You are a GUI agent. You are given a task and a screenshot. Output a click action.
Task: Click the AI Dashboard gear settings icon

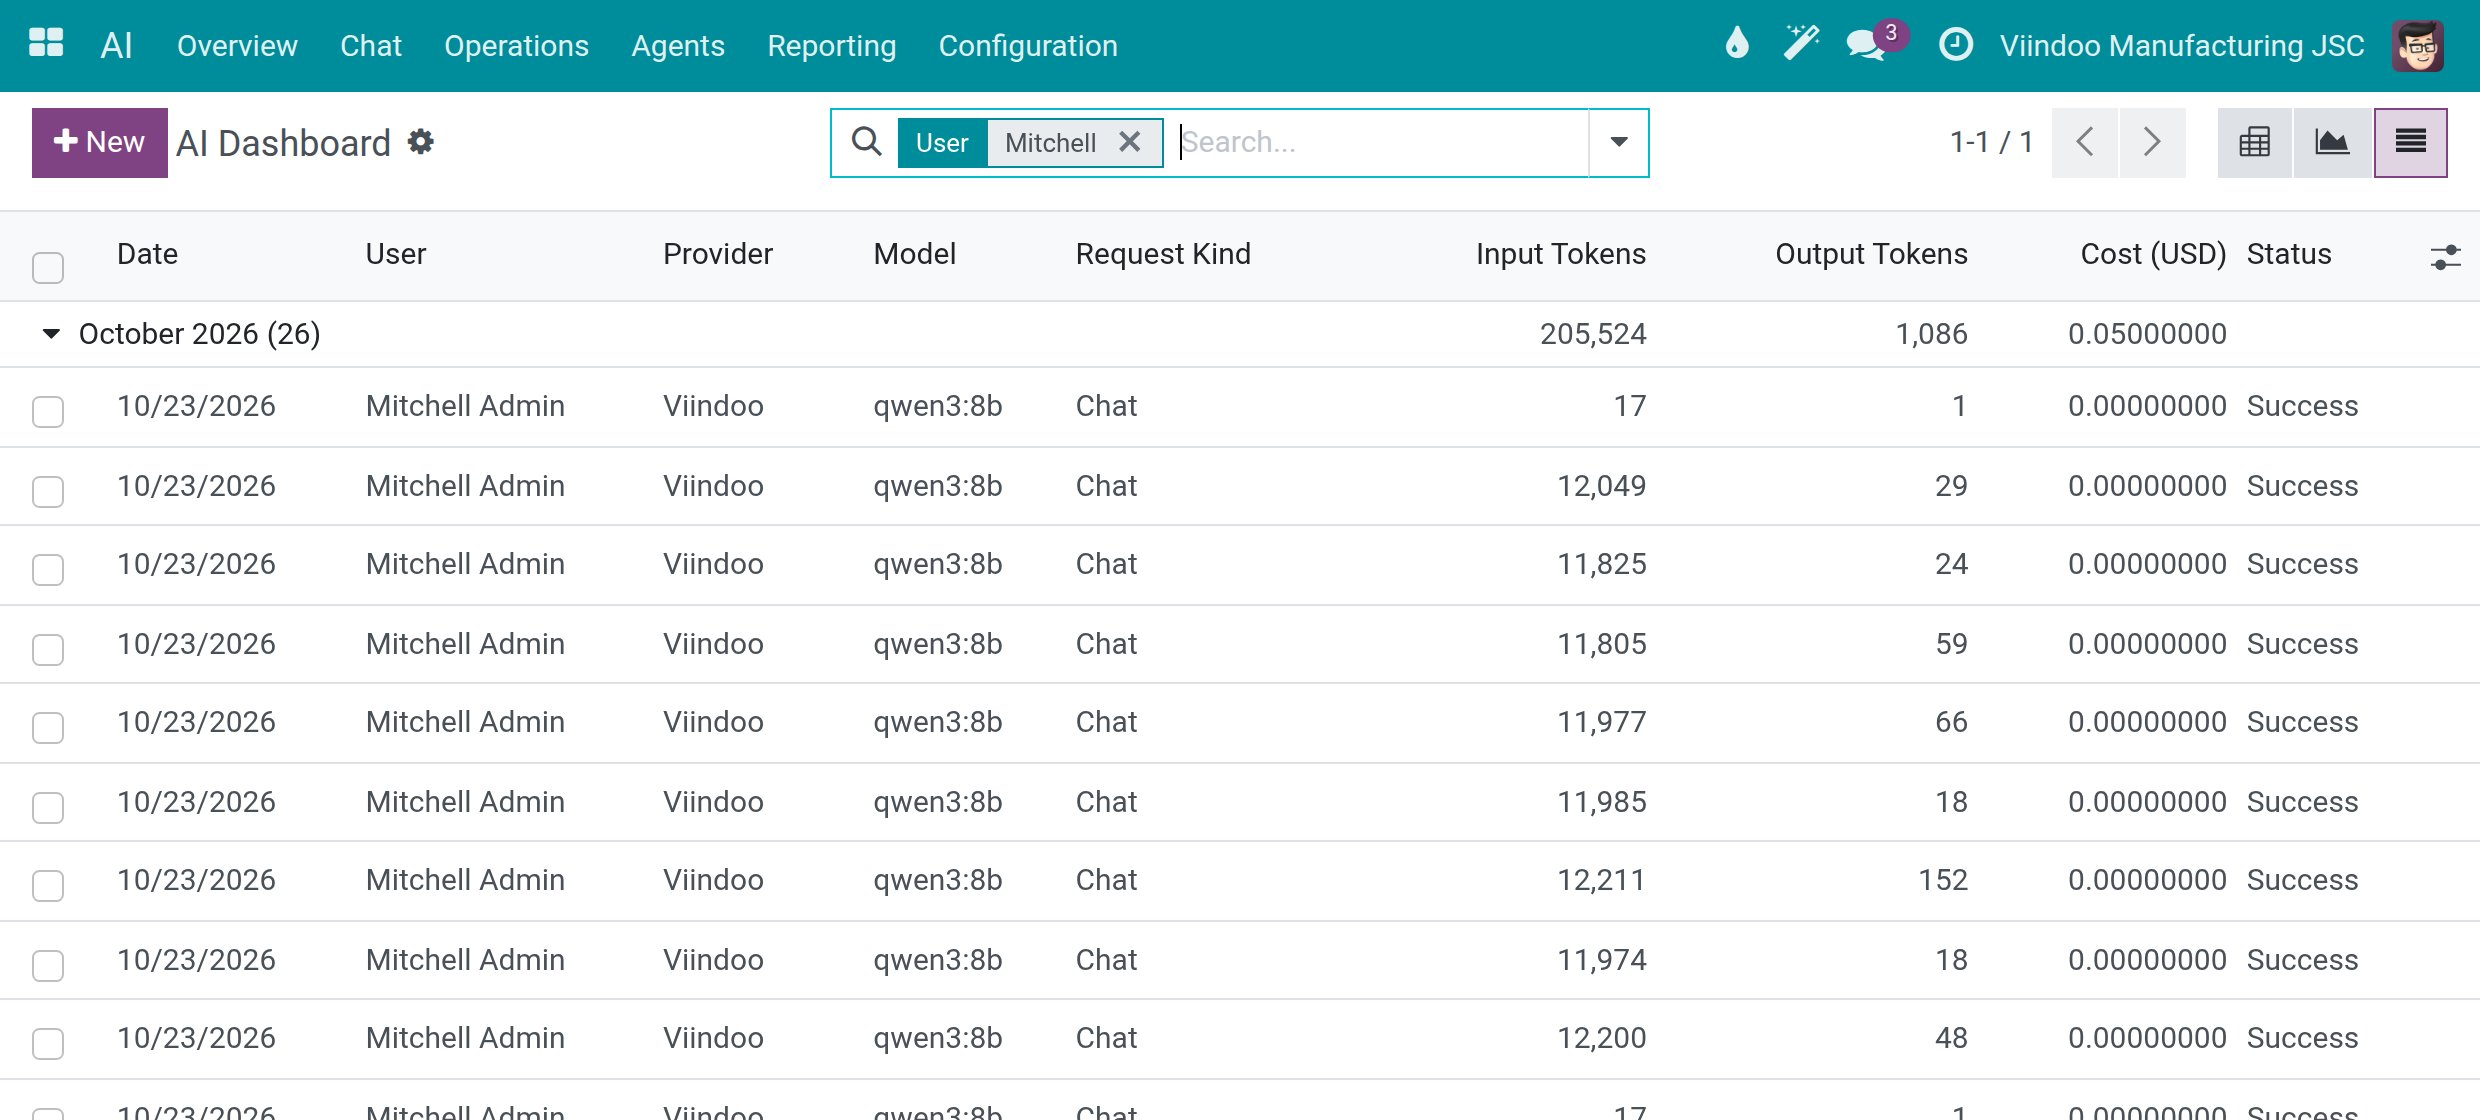point(421,142)
